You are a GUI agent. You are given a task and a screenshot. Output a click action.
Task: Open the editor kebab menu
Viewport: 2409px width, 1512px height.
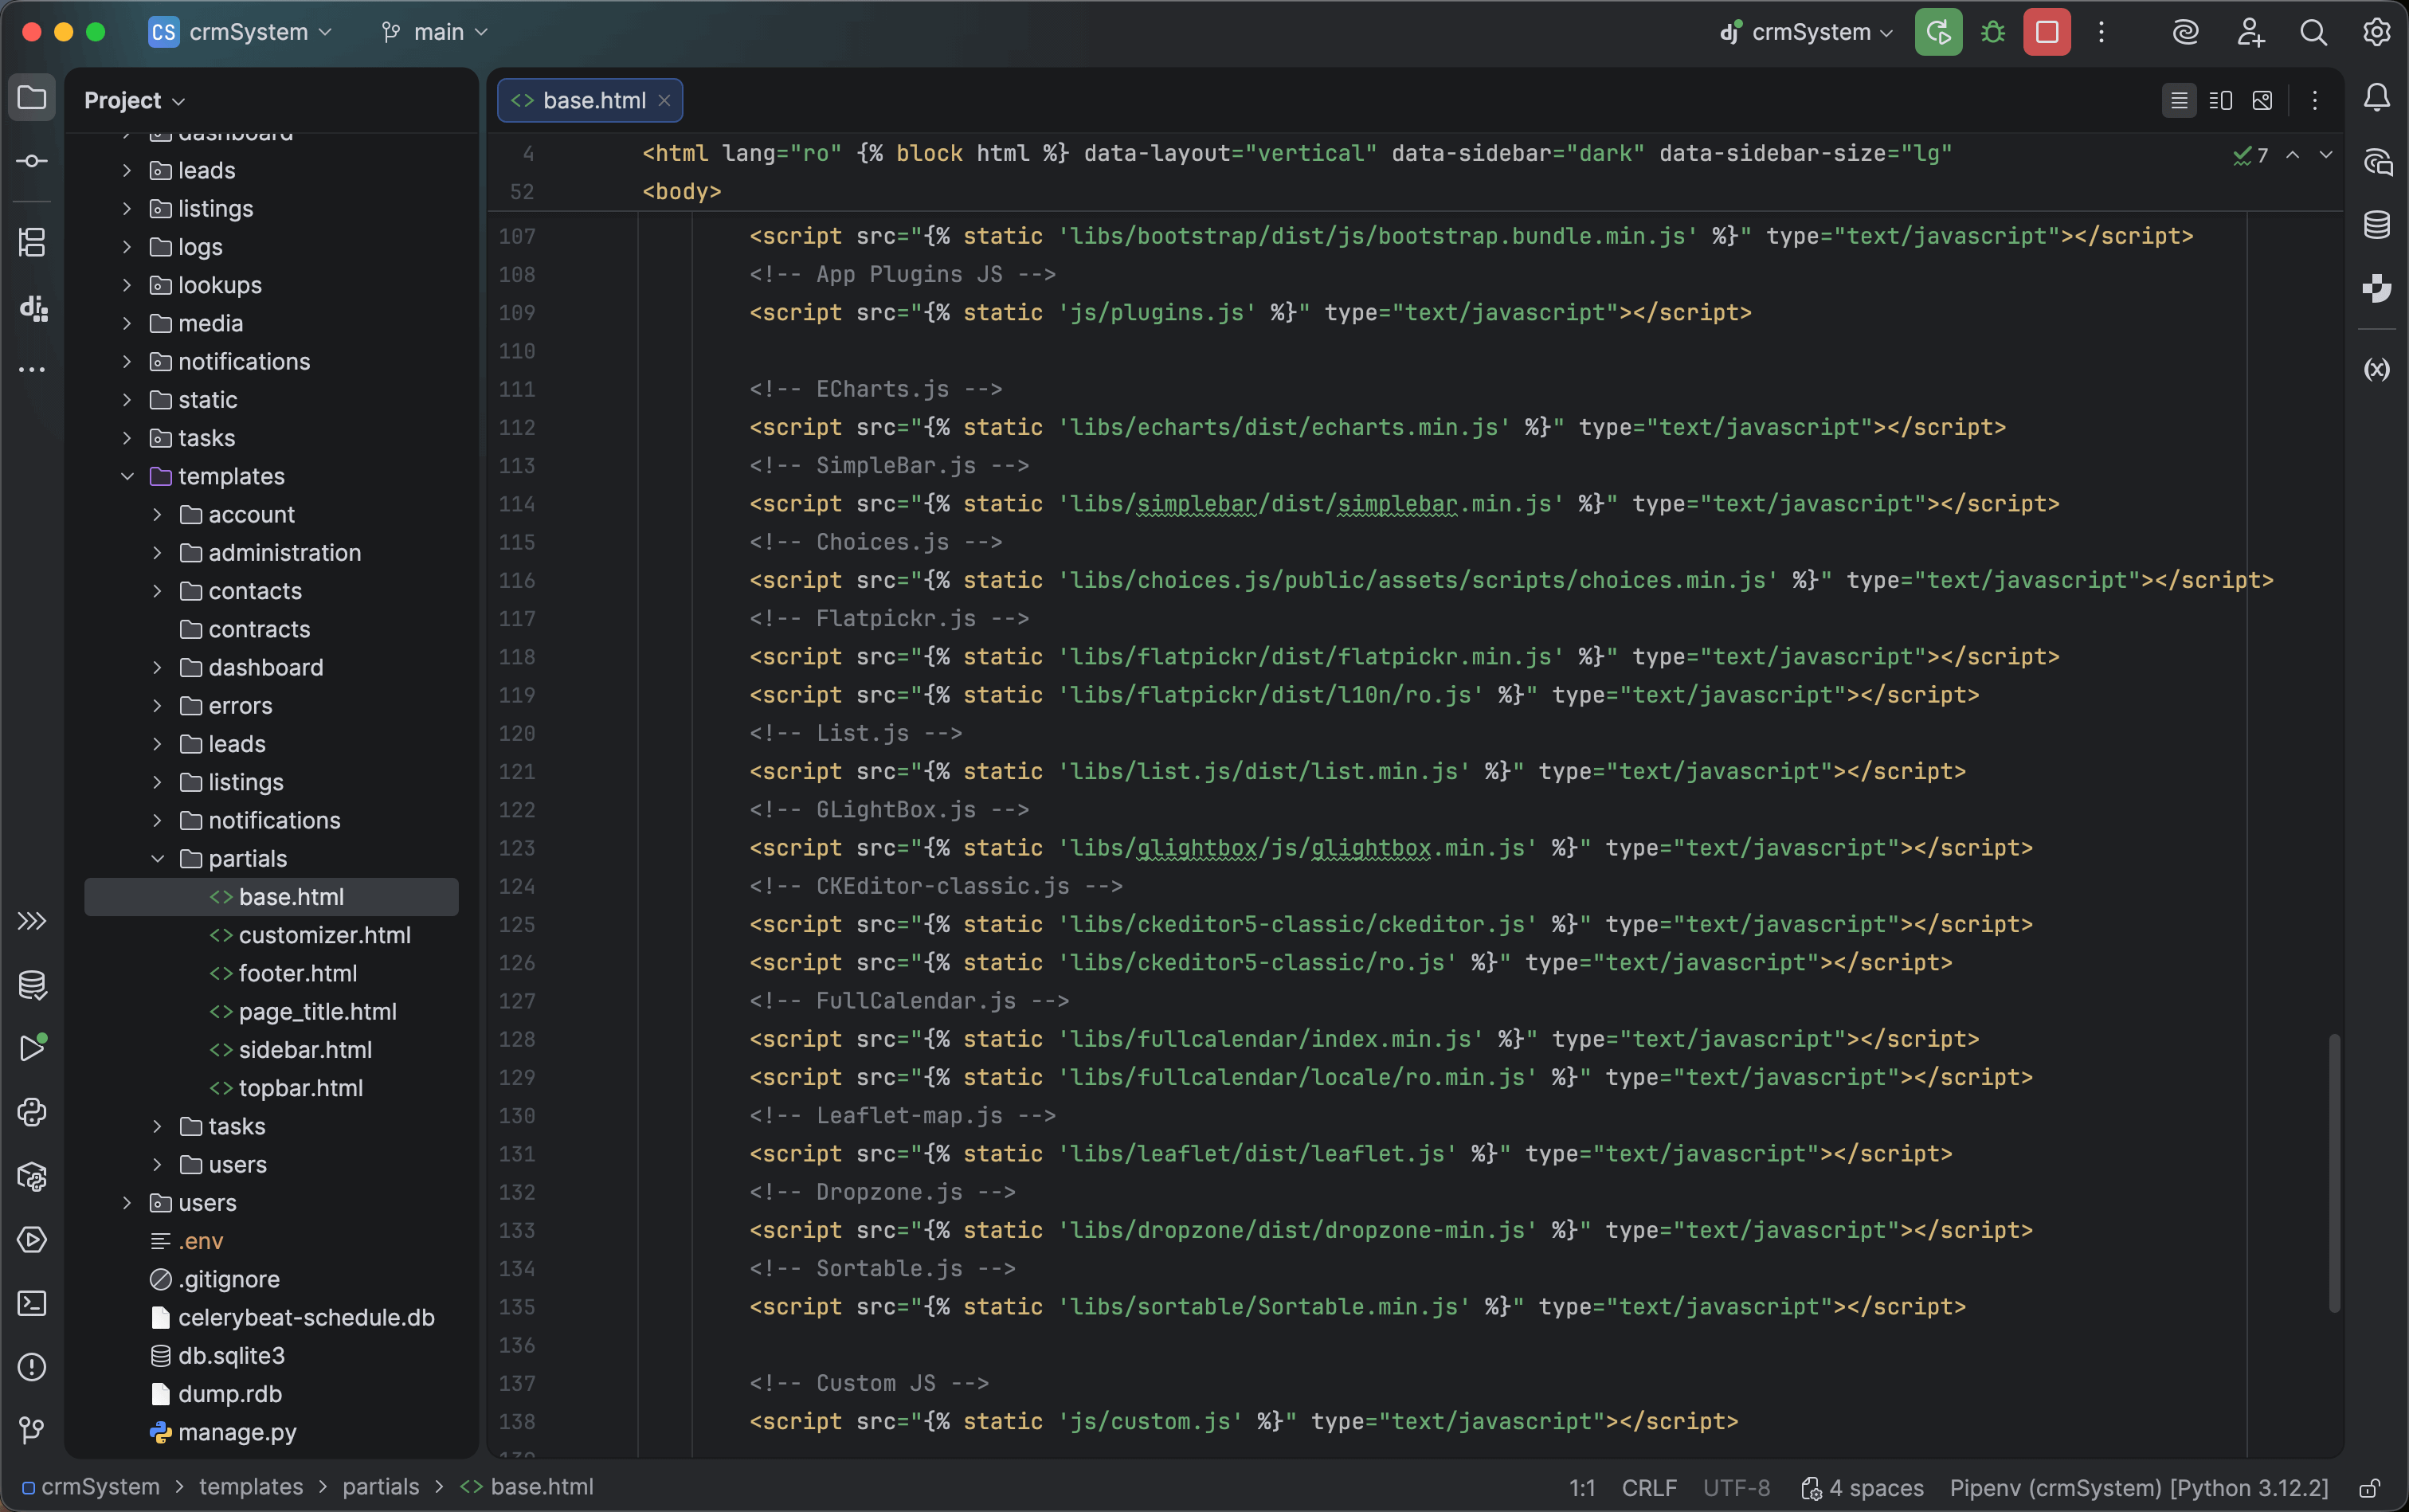(x=2314, y=100)
